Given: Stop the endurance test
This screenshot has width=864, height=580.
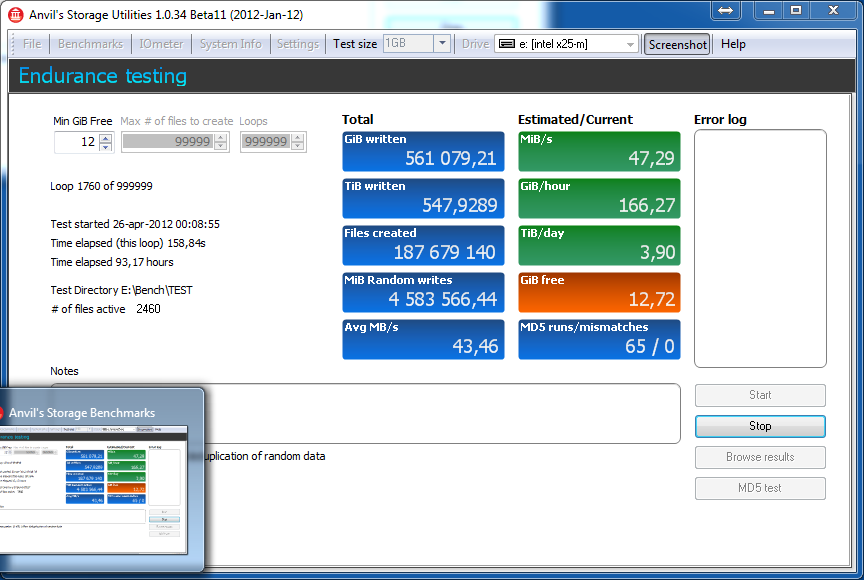Looking at the screenshot, I should pyautogui.click(x=760, y=426).
